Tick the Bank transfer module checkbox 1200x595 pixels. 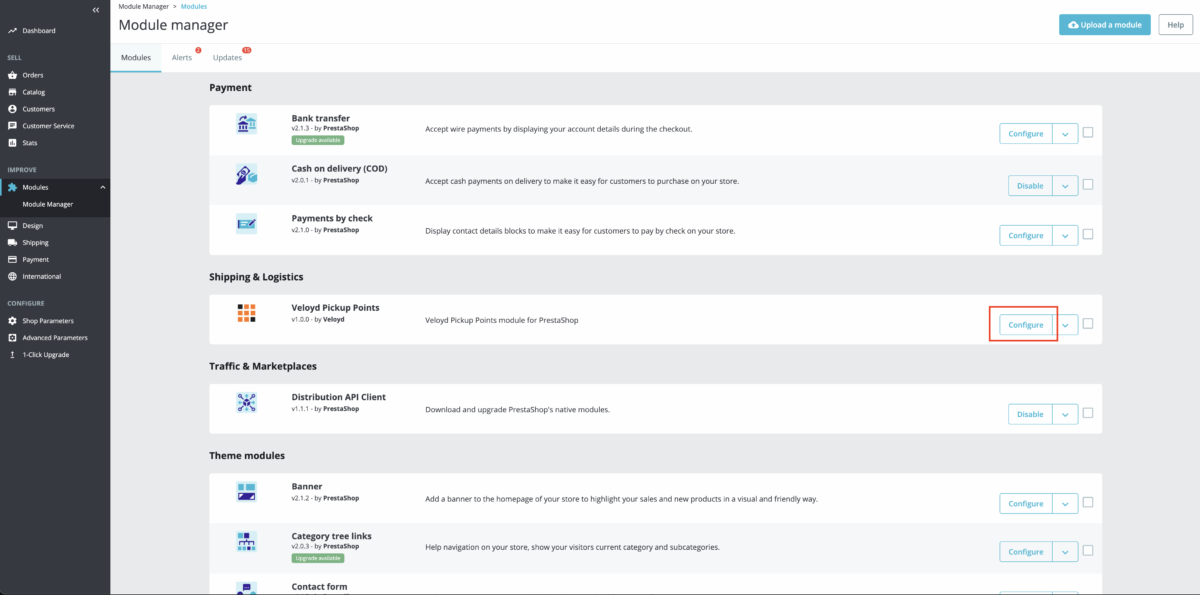tap(1088, 133)
